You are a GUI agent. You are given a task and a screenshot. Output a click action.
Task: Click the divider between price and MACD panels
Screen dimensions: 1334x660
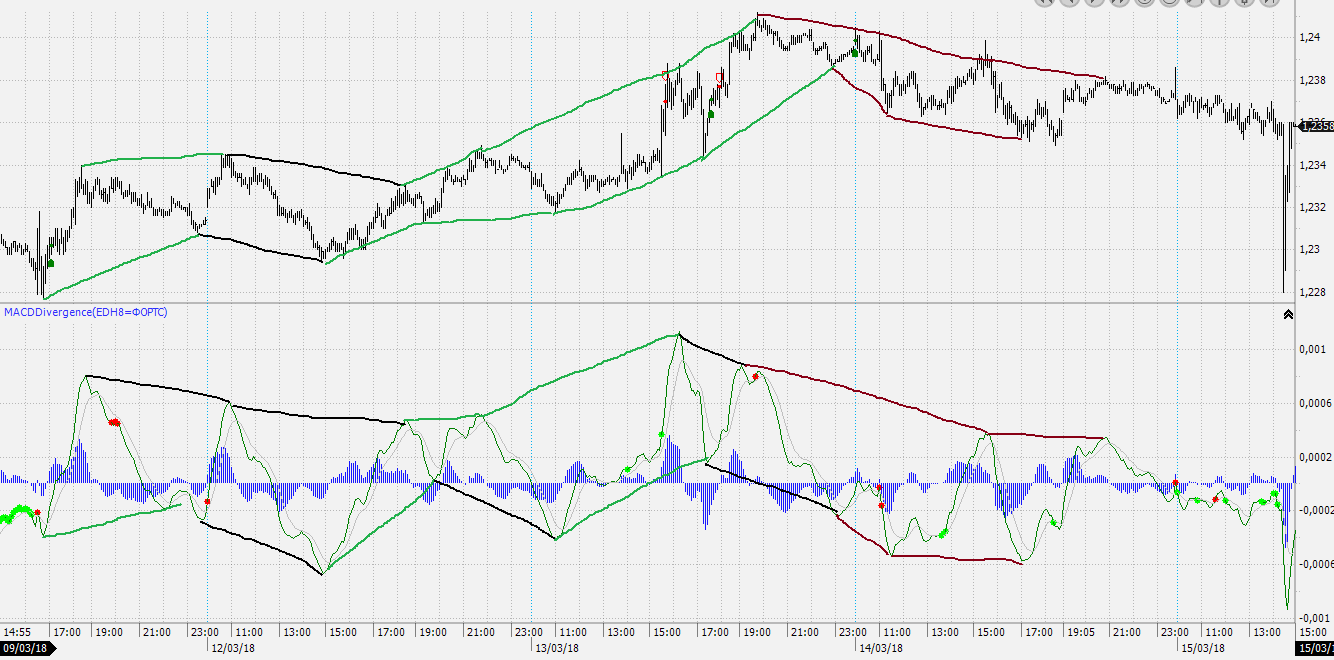640,302
